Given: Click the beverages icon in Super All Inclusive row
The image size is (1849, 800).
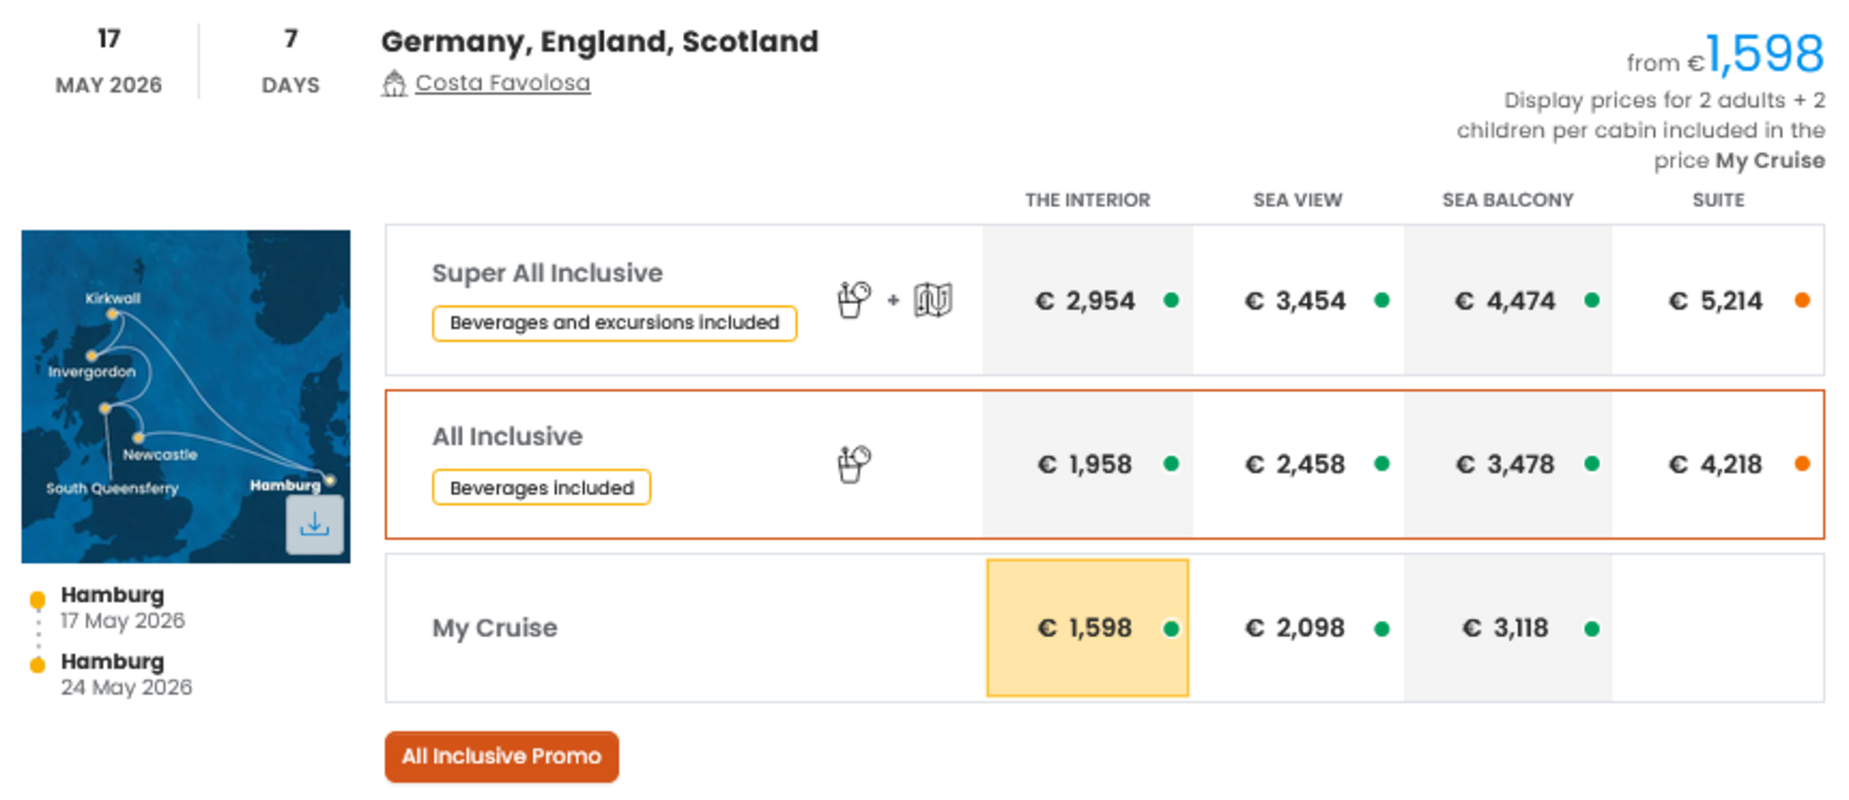Looking at the screenshot, I should click(853, 299).
